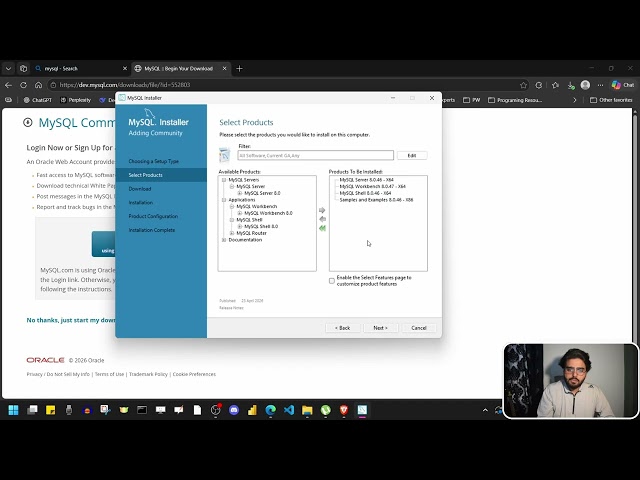Screen dimensions: 640x480
Task: Open the Programing Resources bookmark folder
Action: click(x=515, y=100)
